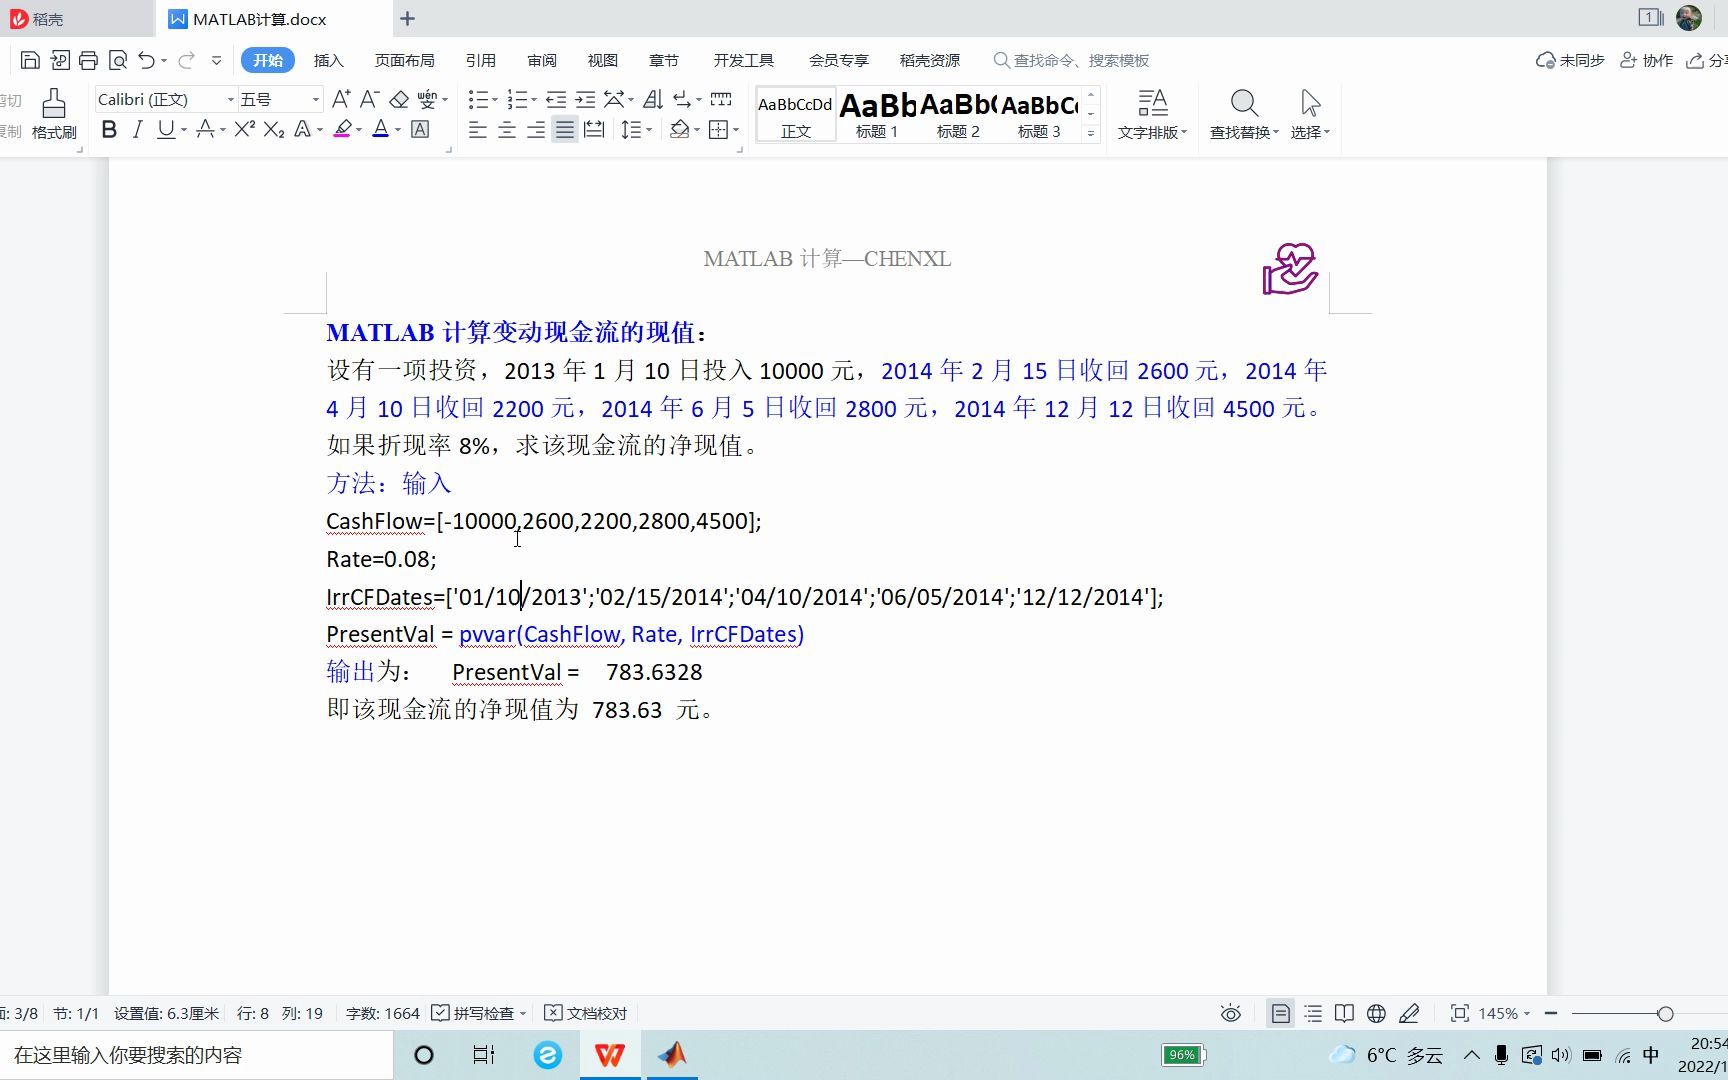Toggle justify alignment button
The width and height of the screenshot is (1728, 1080).
pyautogui.click(x=565, y=129)
